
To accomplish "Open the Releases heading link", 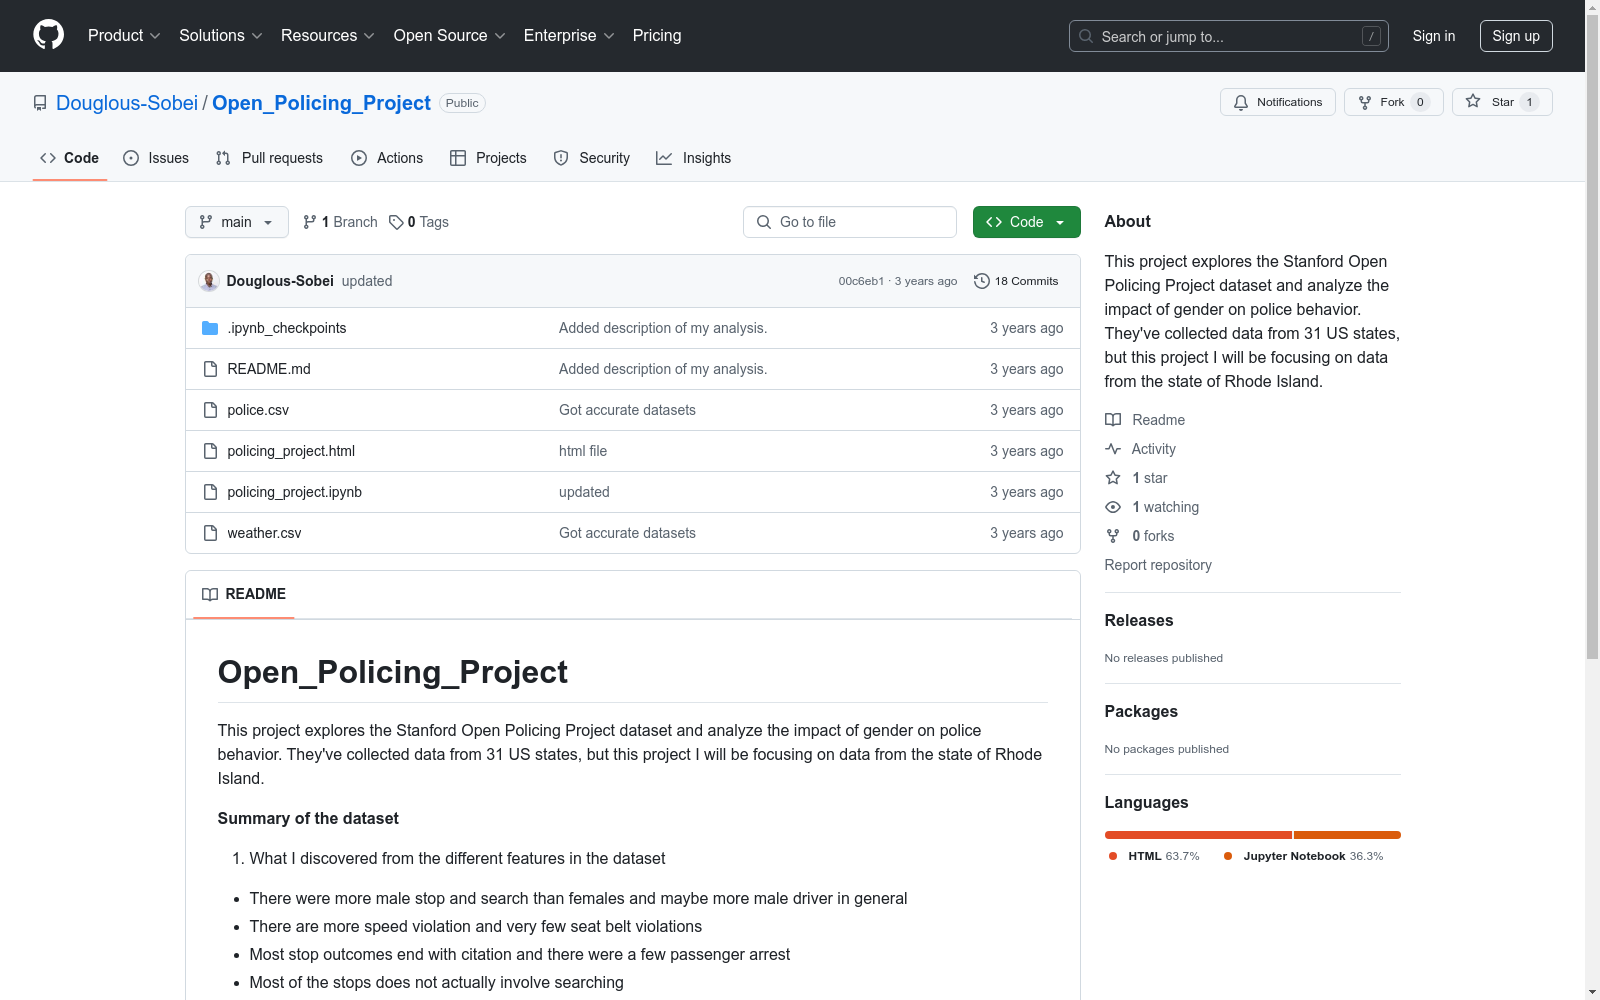I will pos(1139,620).
